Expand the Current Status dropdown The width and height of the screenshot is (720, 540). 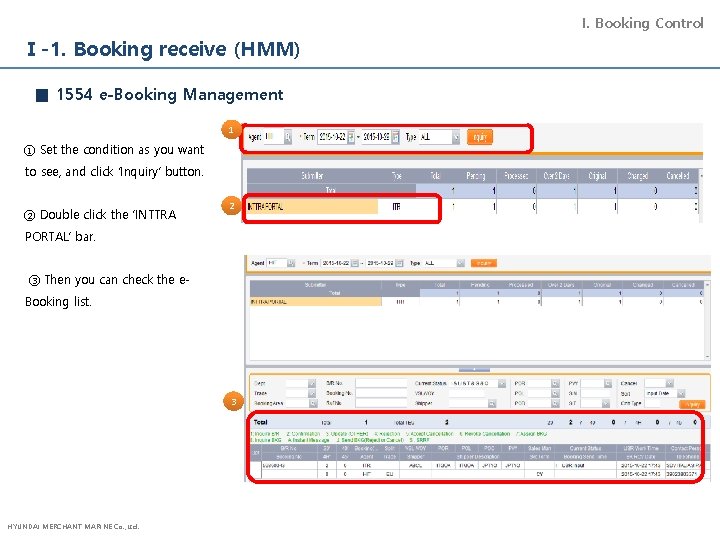click(501, 383)
